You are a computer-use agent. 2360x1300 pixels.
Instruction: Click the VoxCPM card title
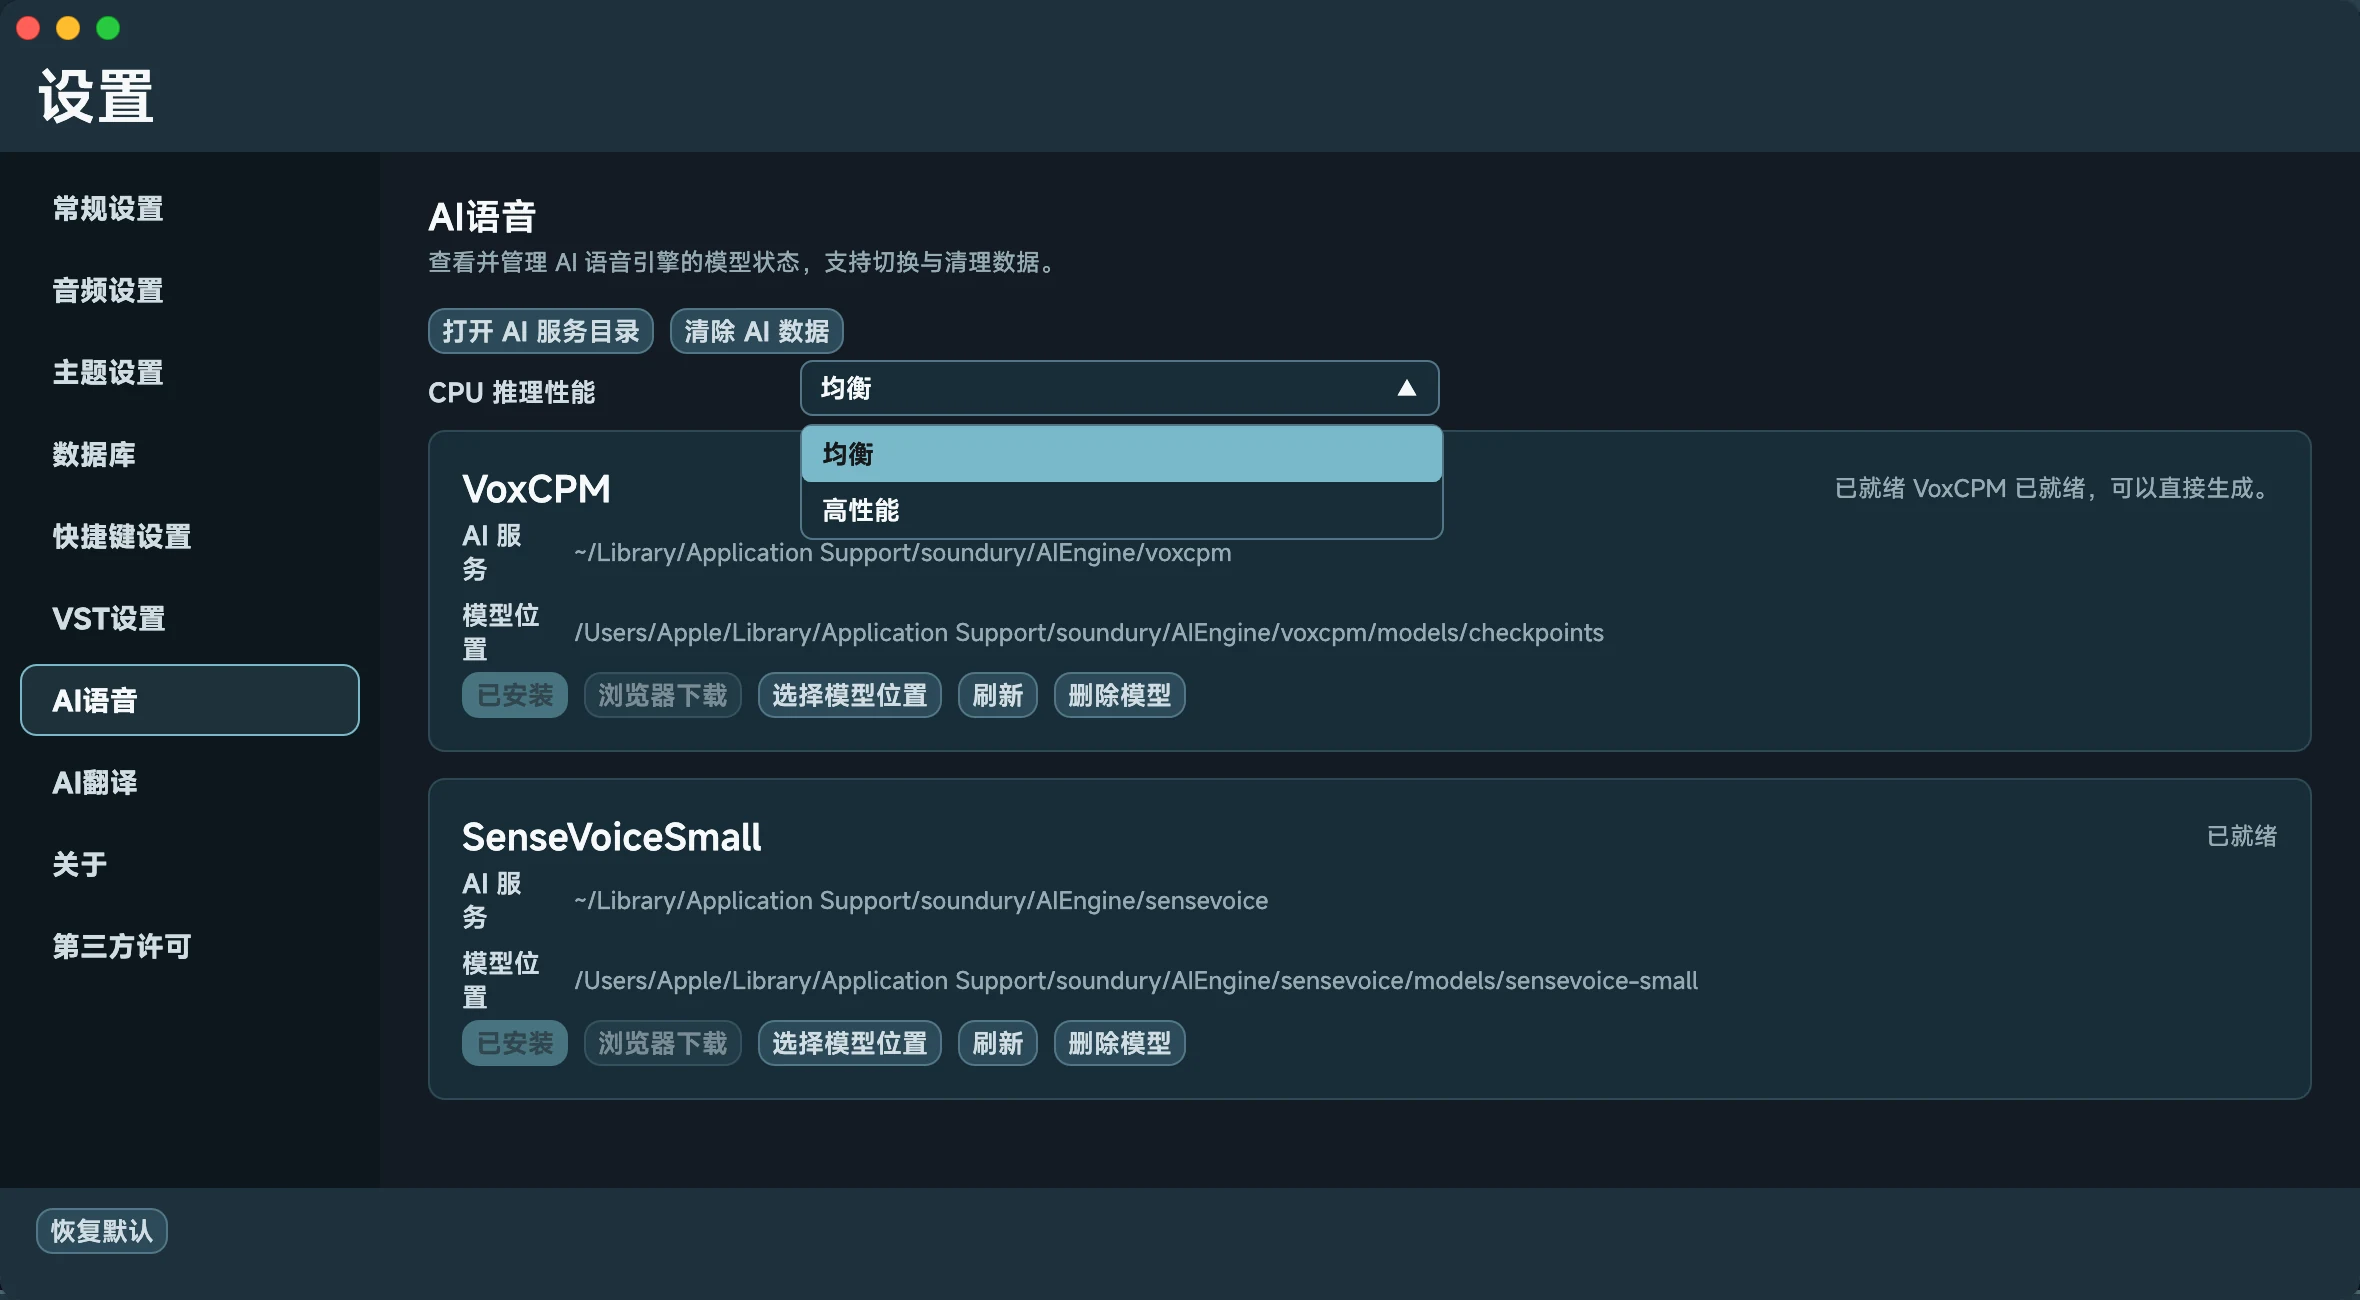(536, 489)
